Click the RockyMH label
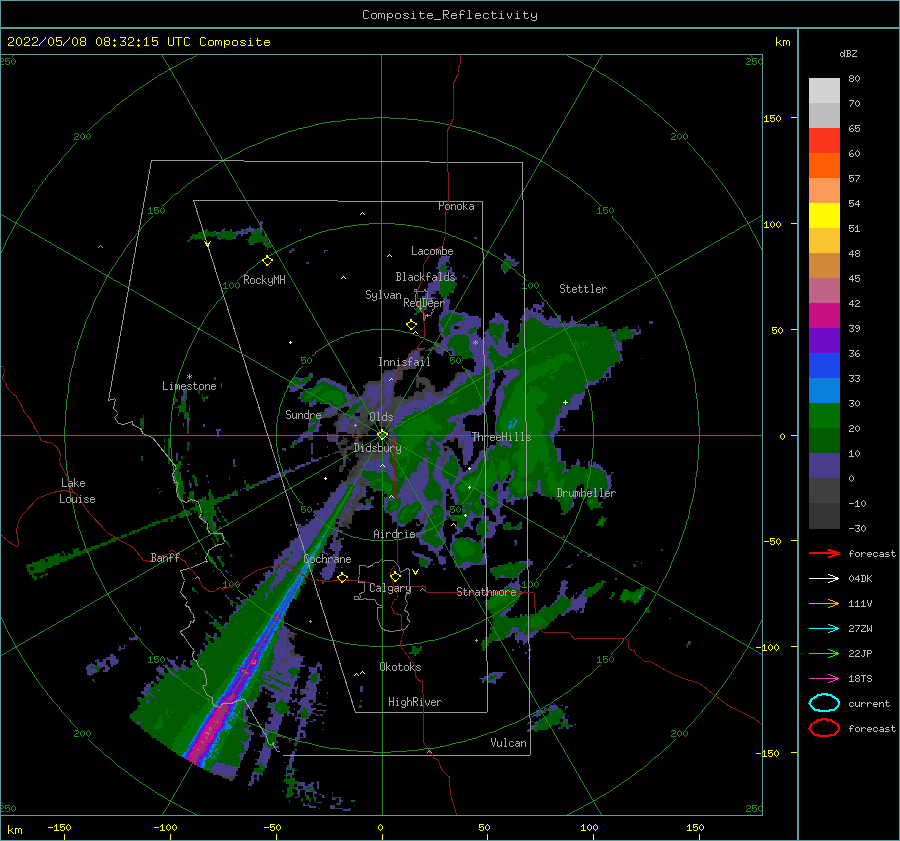Screen dimensions: 900x841 click(264, 280)
